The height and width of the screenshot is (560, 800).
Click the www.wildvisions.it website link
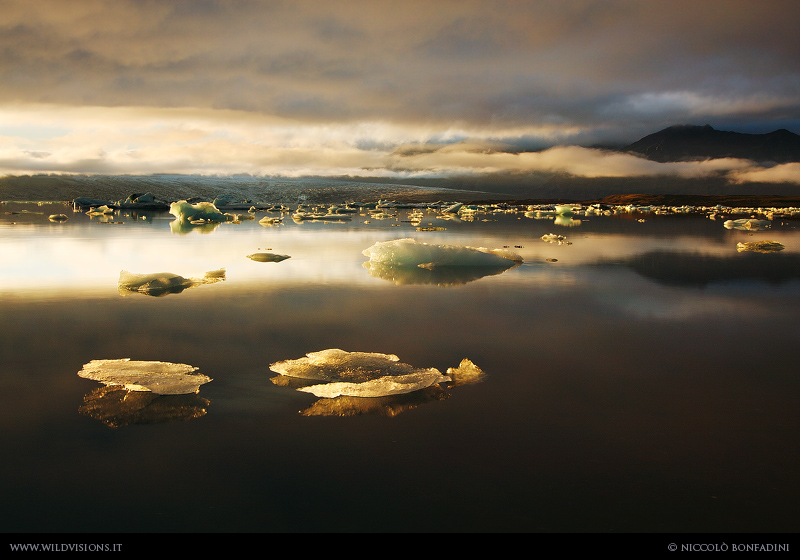(x=66, y=547)
